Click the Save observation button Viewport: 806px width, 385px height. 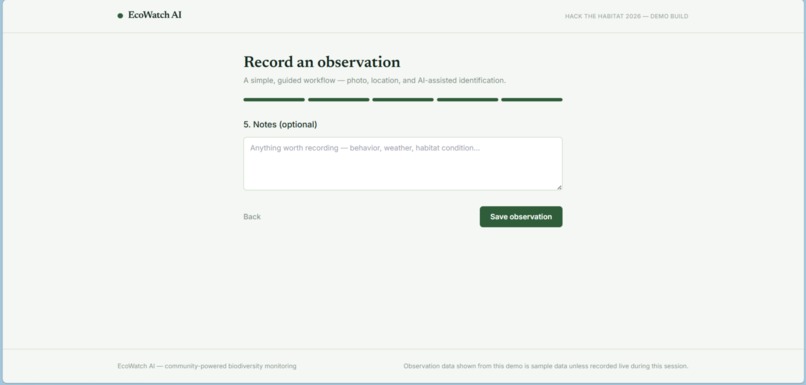click(521, 216)
